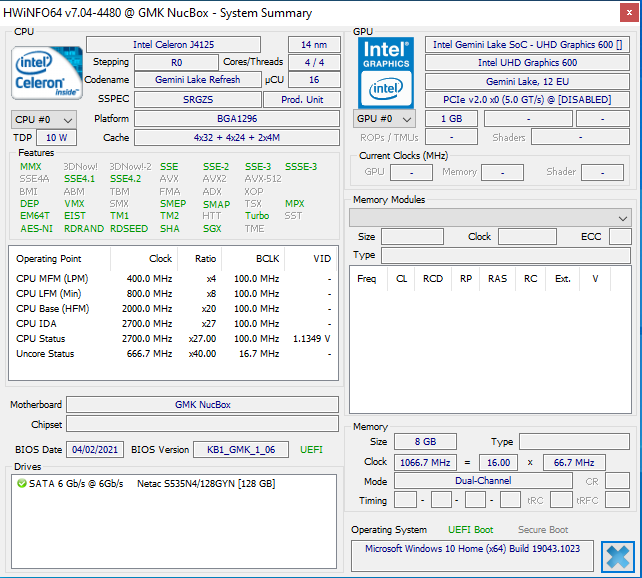Click the 14 nm process field
The height and width of the screenshot is (578, 642).
(314, 45)
